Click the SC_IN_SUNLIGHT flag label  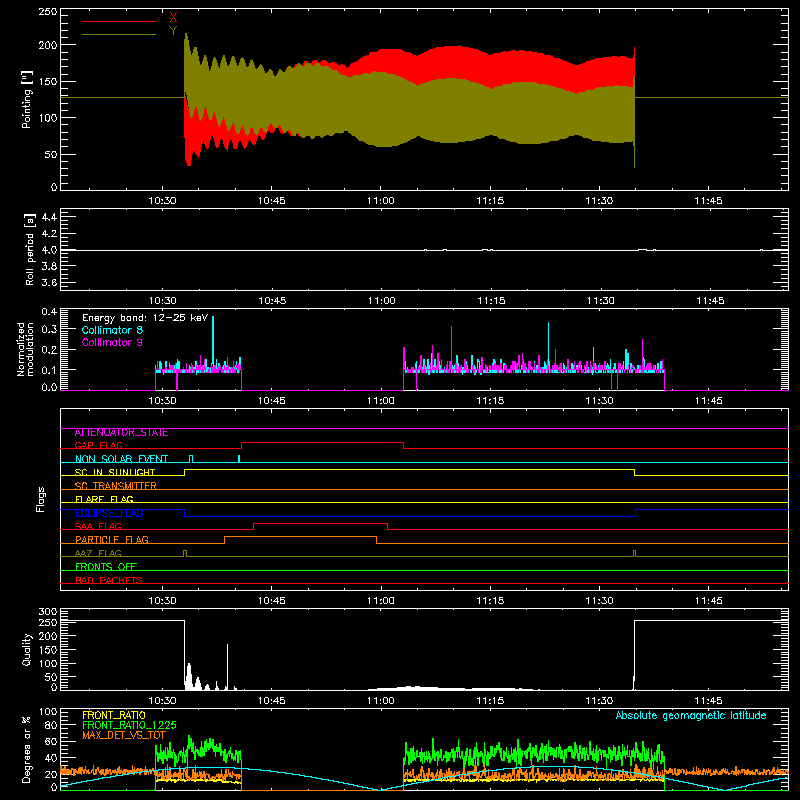[114, 472]
